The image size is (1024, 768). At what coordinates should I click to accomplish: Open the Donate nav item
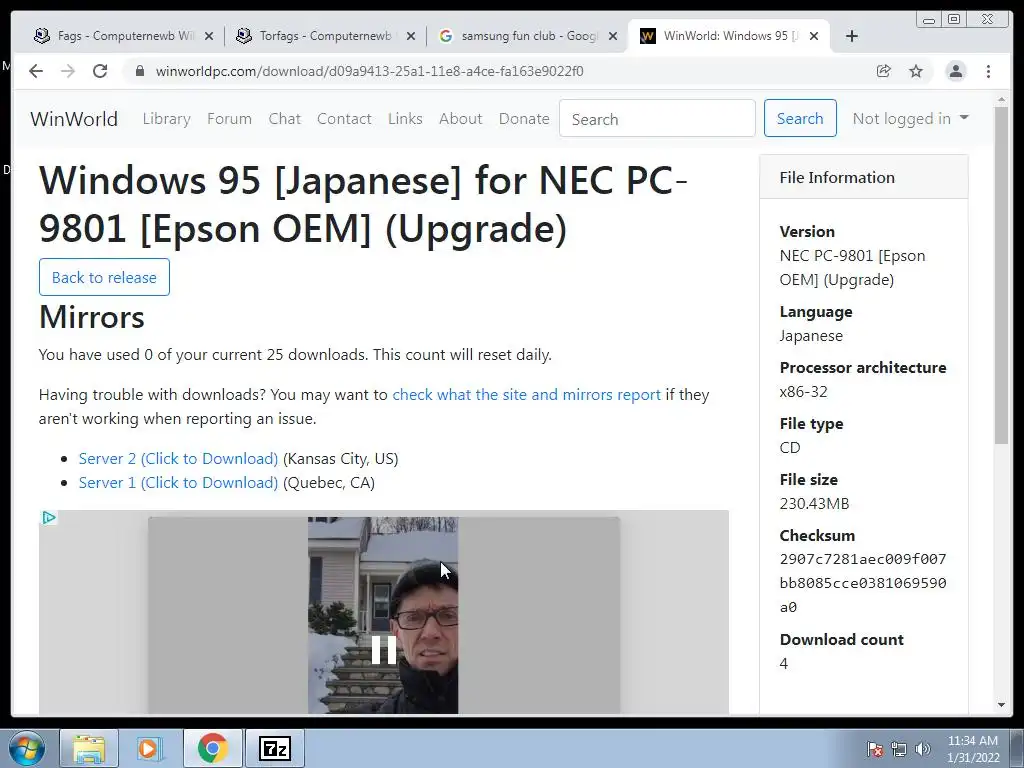[x=524, y=119]
